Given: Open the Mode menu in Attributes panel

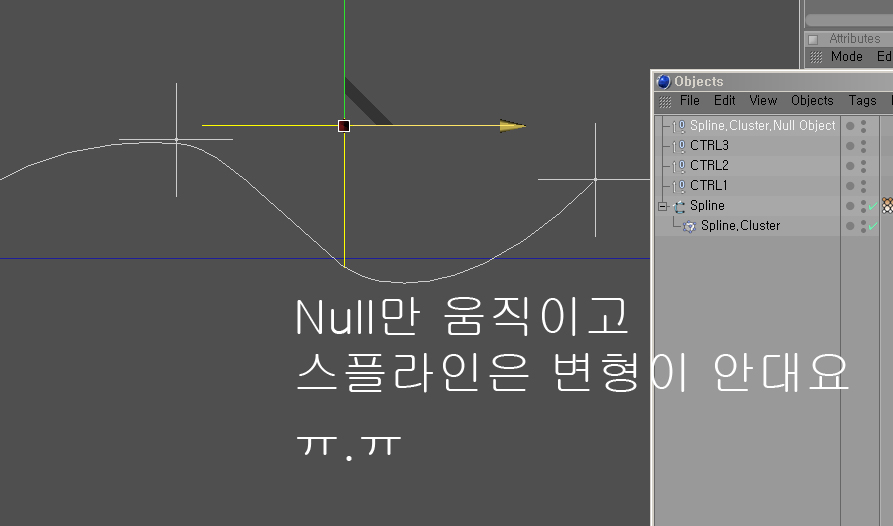Looking at the screenshot, I should [846, 56].
